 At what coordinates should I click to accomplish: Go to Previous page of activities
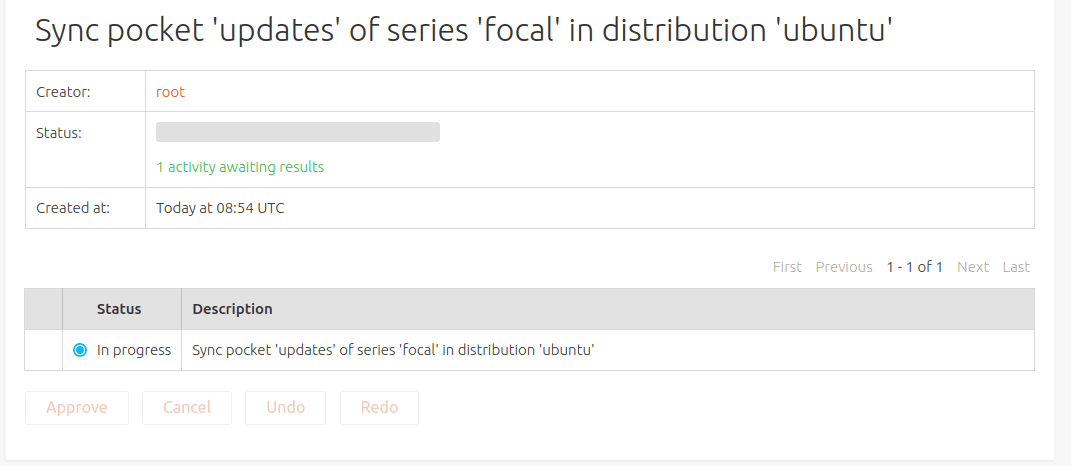click(x=844, y=267)
